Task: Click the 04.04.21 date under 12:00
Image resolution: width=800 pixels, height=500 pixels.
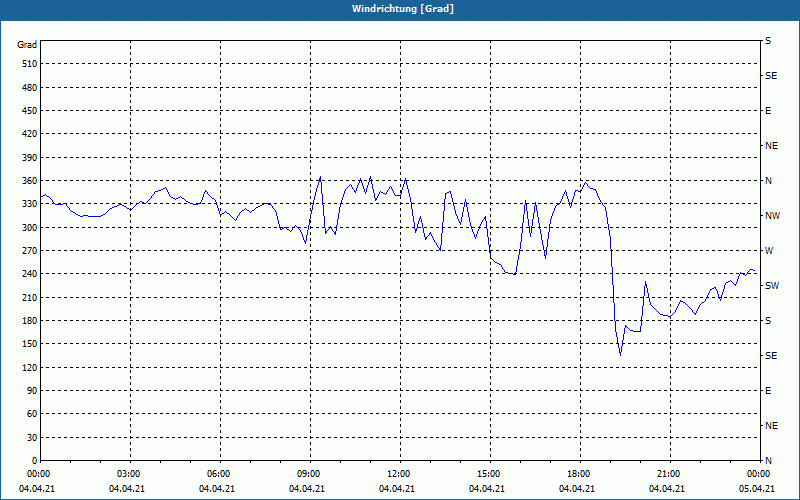Action: tap(396, 489)
